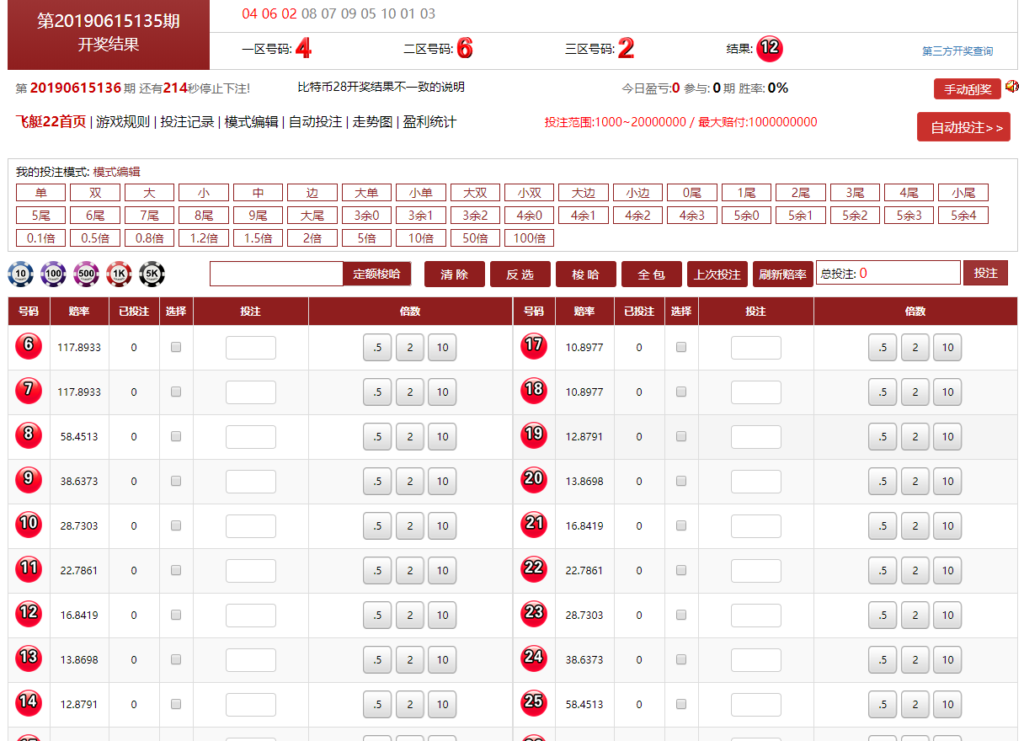Check the select box for number 17
Viewport: 1024px width, 741px height.
click(681, 347)
